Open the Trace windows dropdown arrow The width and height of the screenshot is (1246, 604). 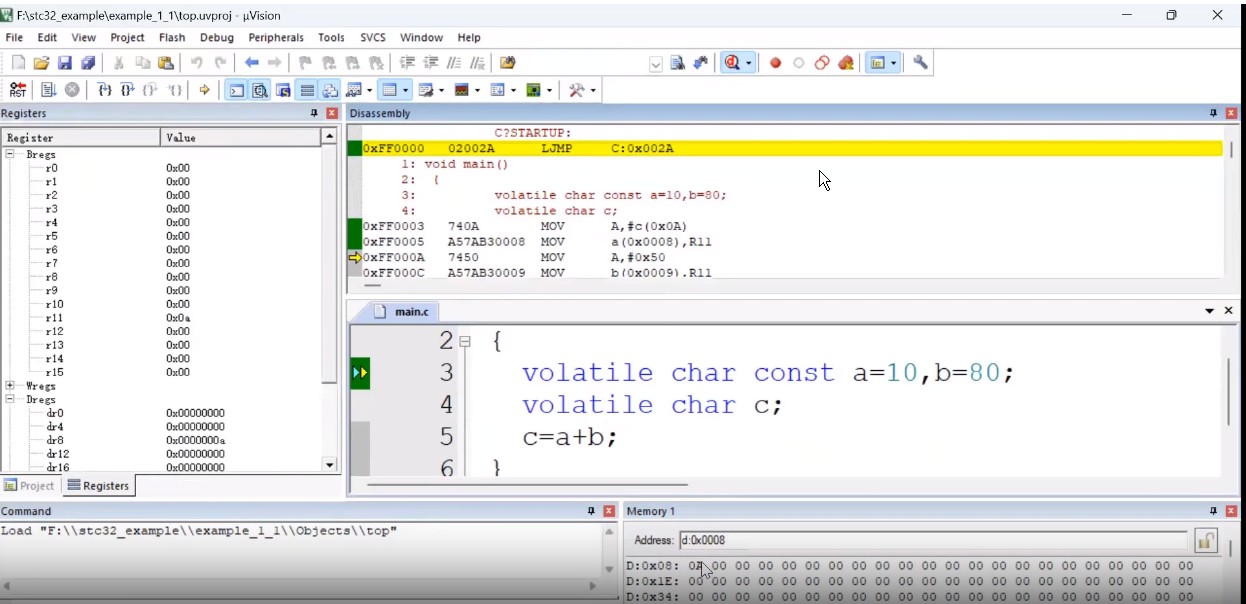513,90
